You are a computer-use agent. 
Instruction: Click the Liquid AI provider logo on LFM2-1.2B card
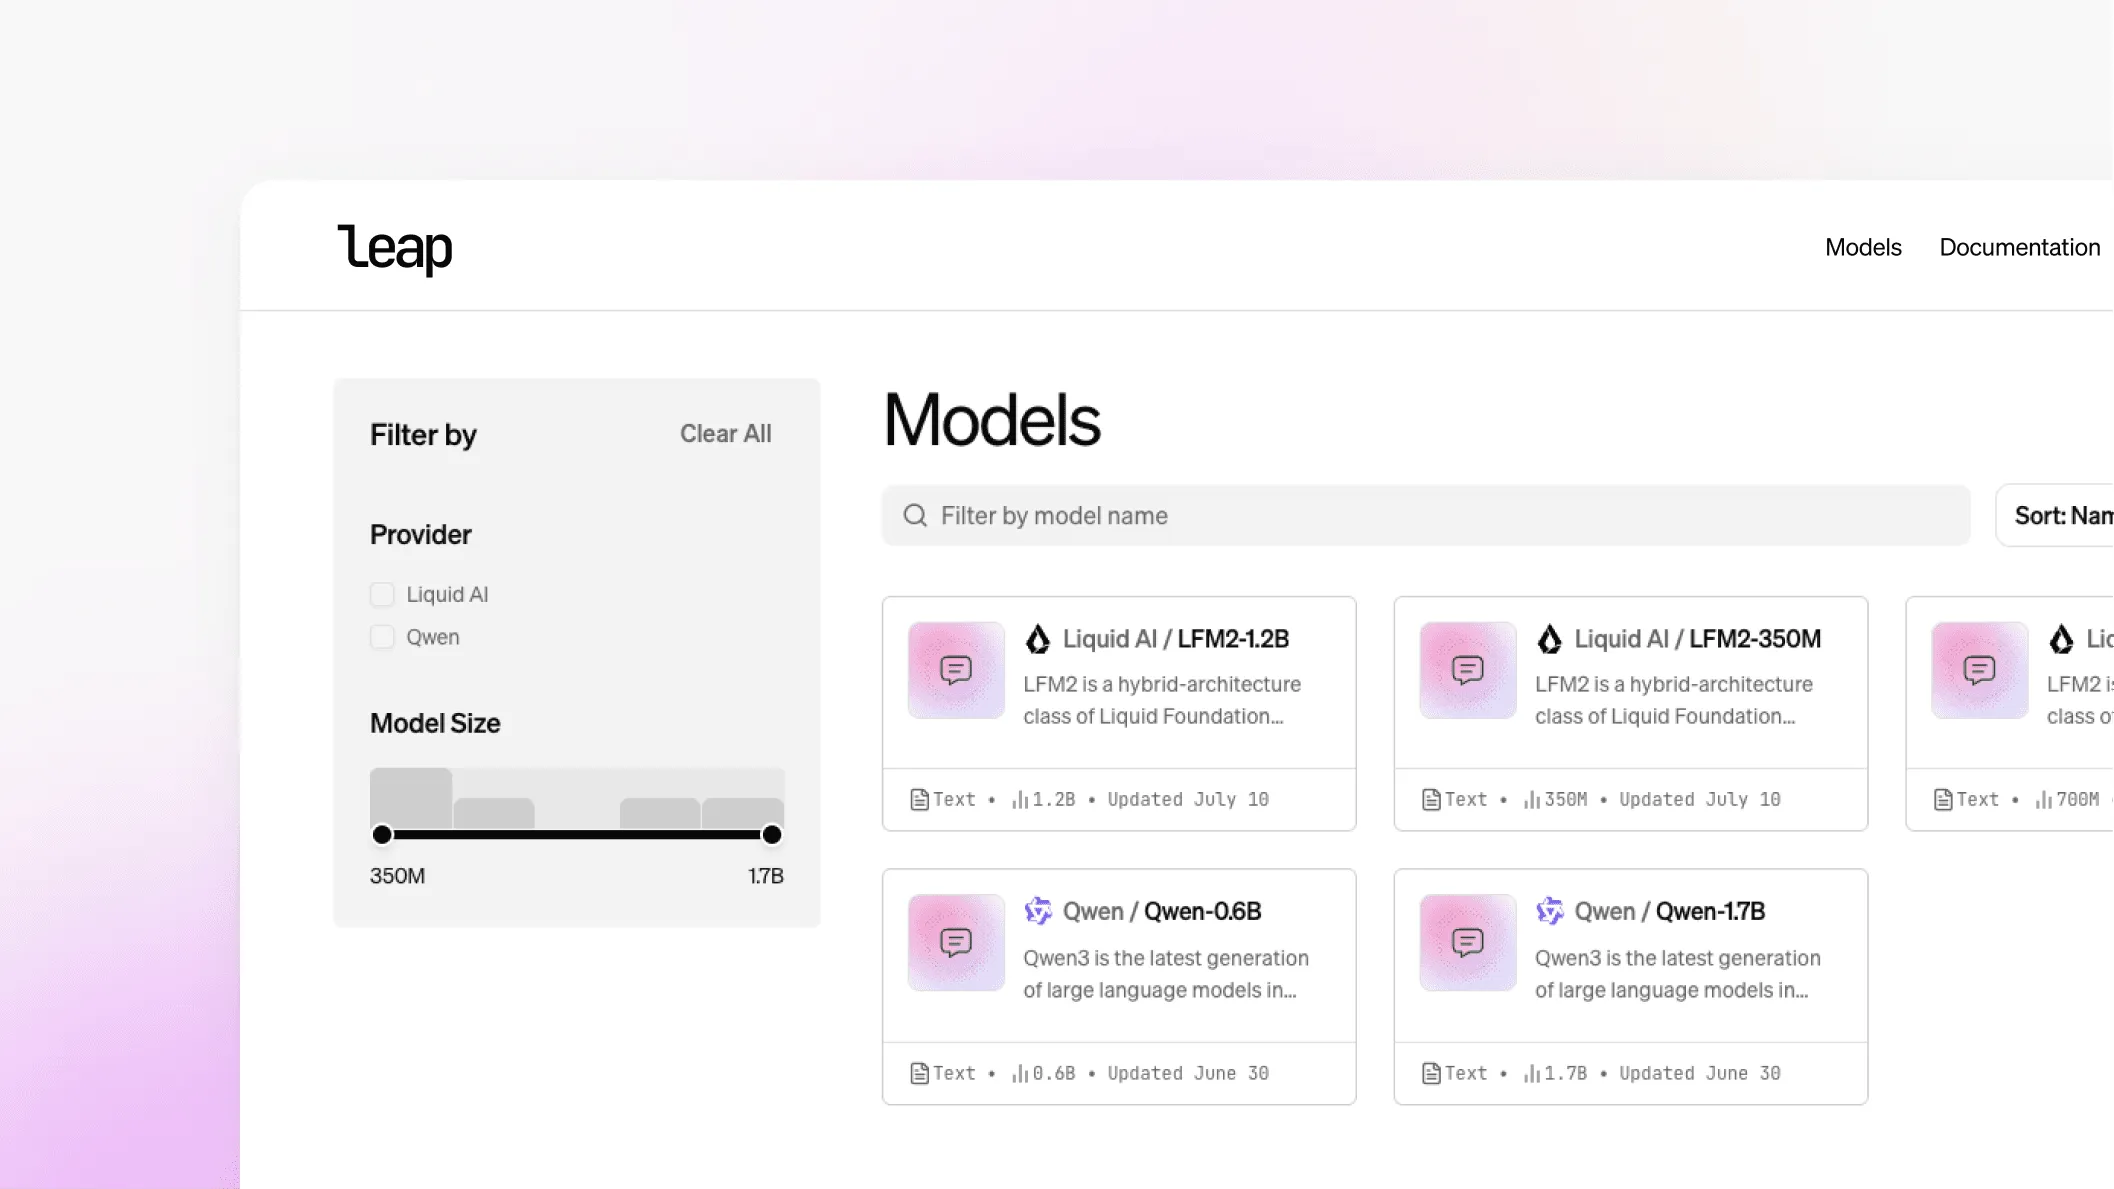pyautogui.click(x=1039, y=638)
